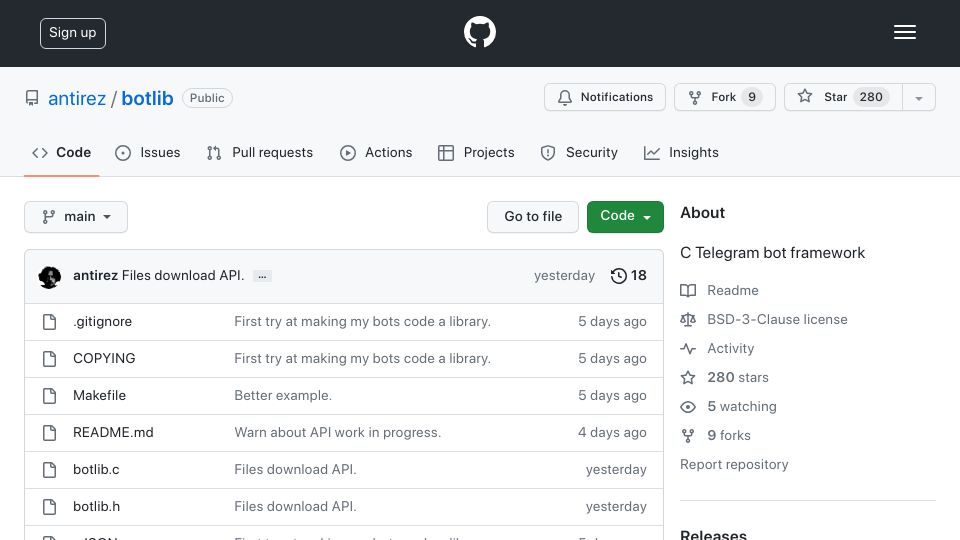Image resolution: width=960 pixels, height=540 pixels.
Task: Open the main branch selector dropdown
Action: 76,217
